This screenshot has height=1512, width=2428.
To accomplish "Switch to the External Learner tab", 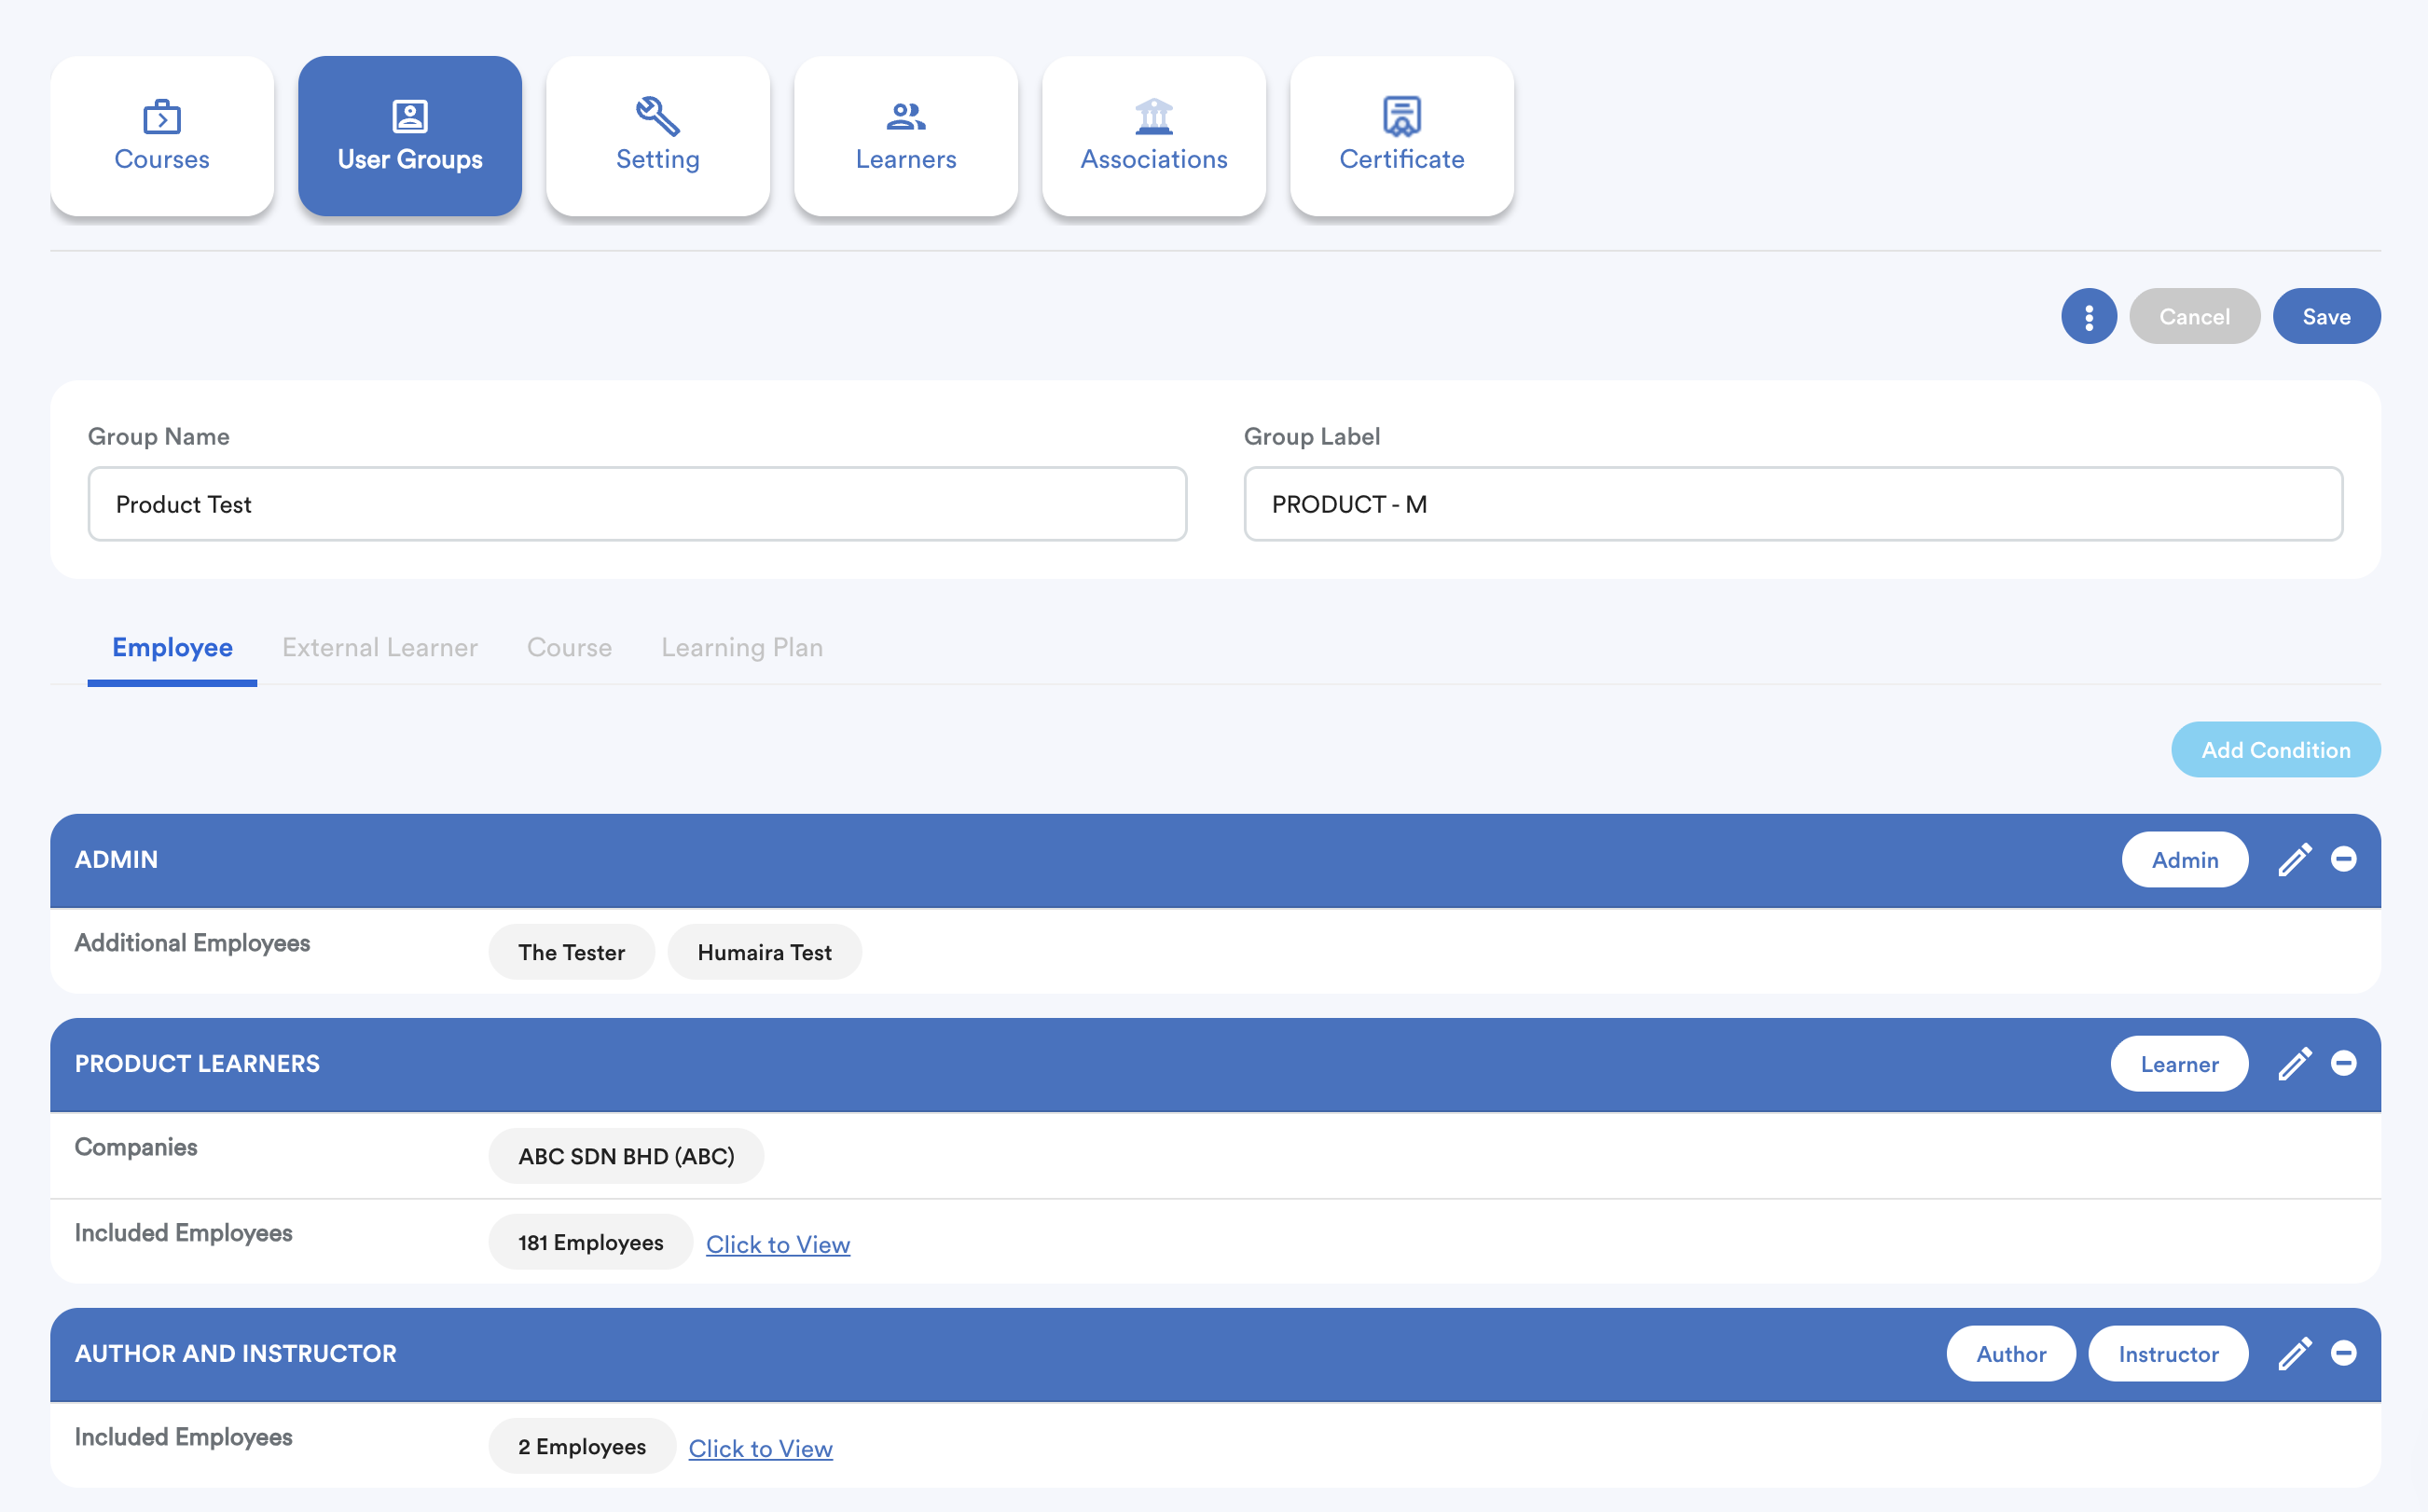I will tap(380, 648).
